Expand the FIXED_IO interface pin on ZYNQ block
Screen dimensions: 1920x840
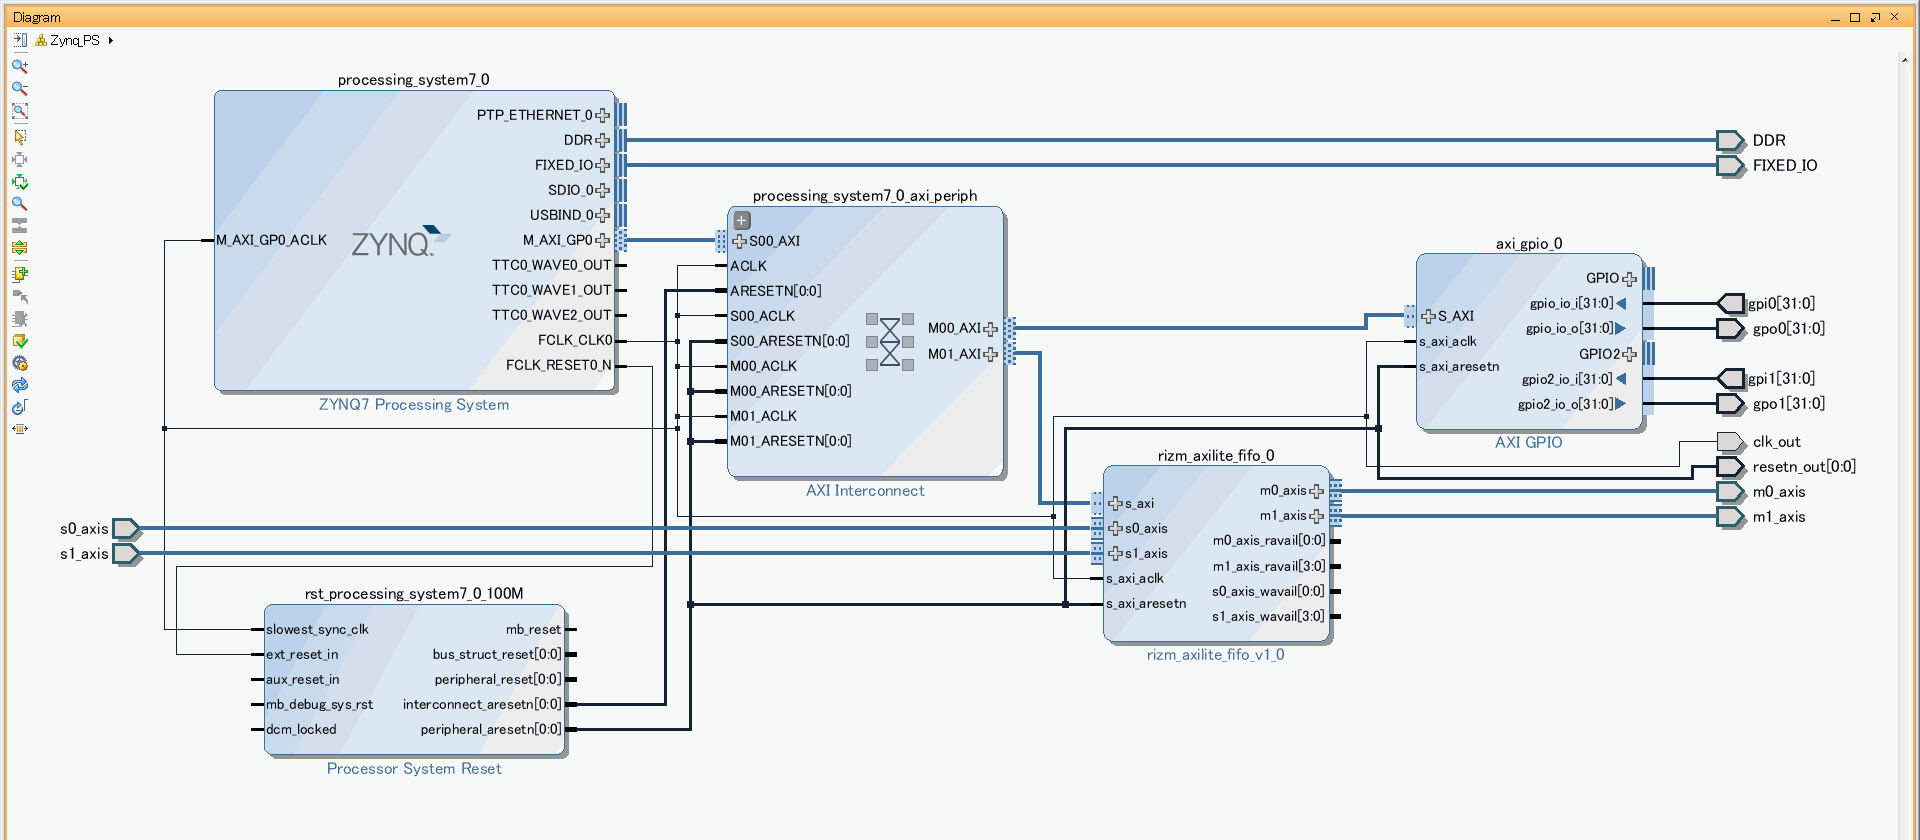(602, 165)
